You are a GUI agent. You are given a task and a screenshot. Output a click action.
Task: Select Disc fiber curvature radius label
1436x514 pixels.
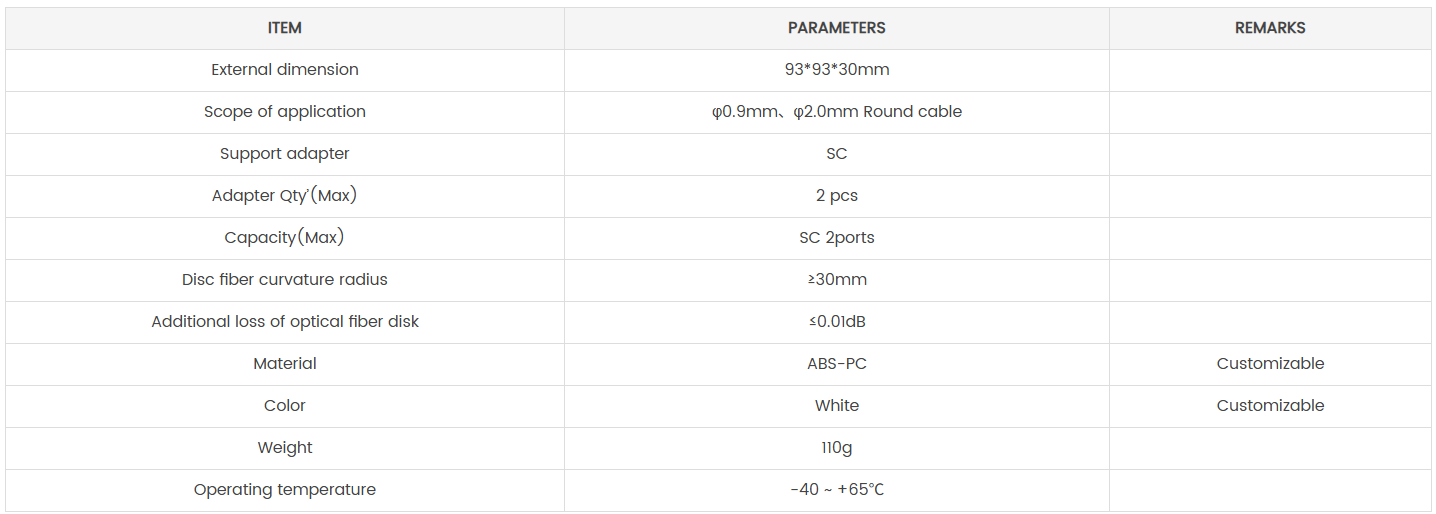(x=285, y=280)
